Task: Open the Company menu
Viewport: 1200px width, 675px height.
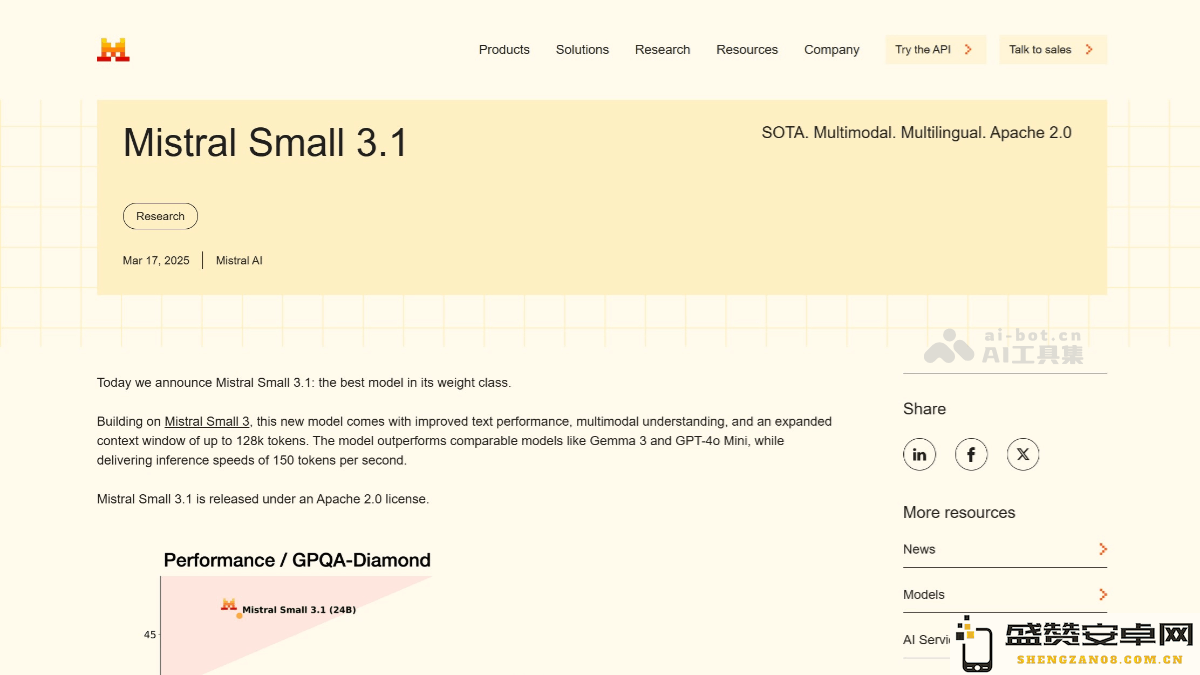Action: tap(832, 49)
